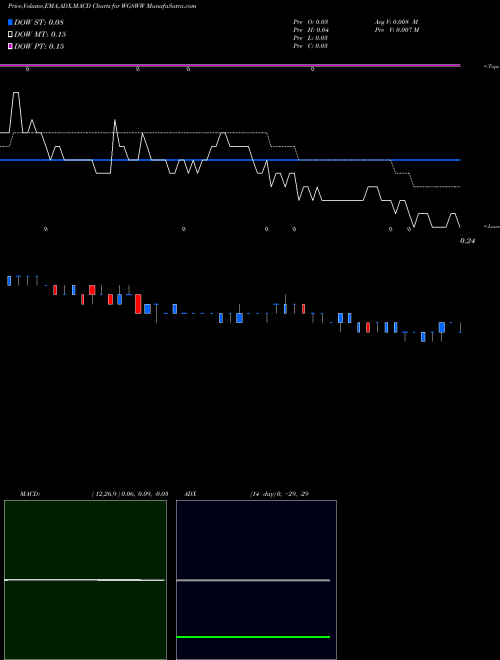Click the Lows label beside the chart
Screen dimensions: 500x660
click(492, 226)
